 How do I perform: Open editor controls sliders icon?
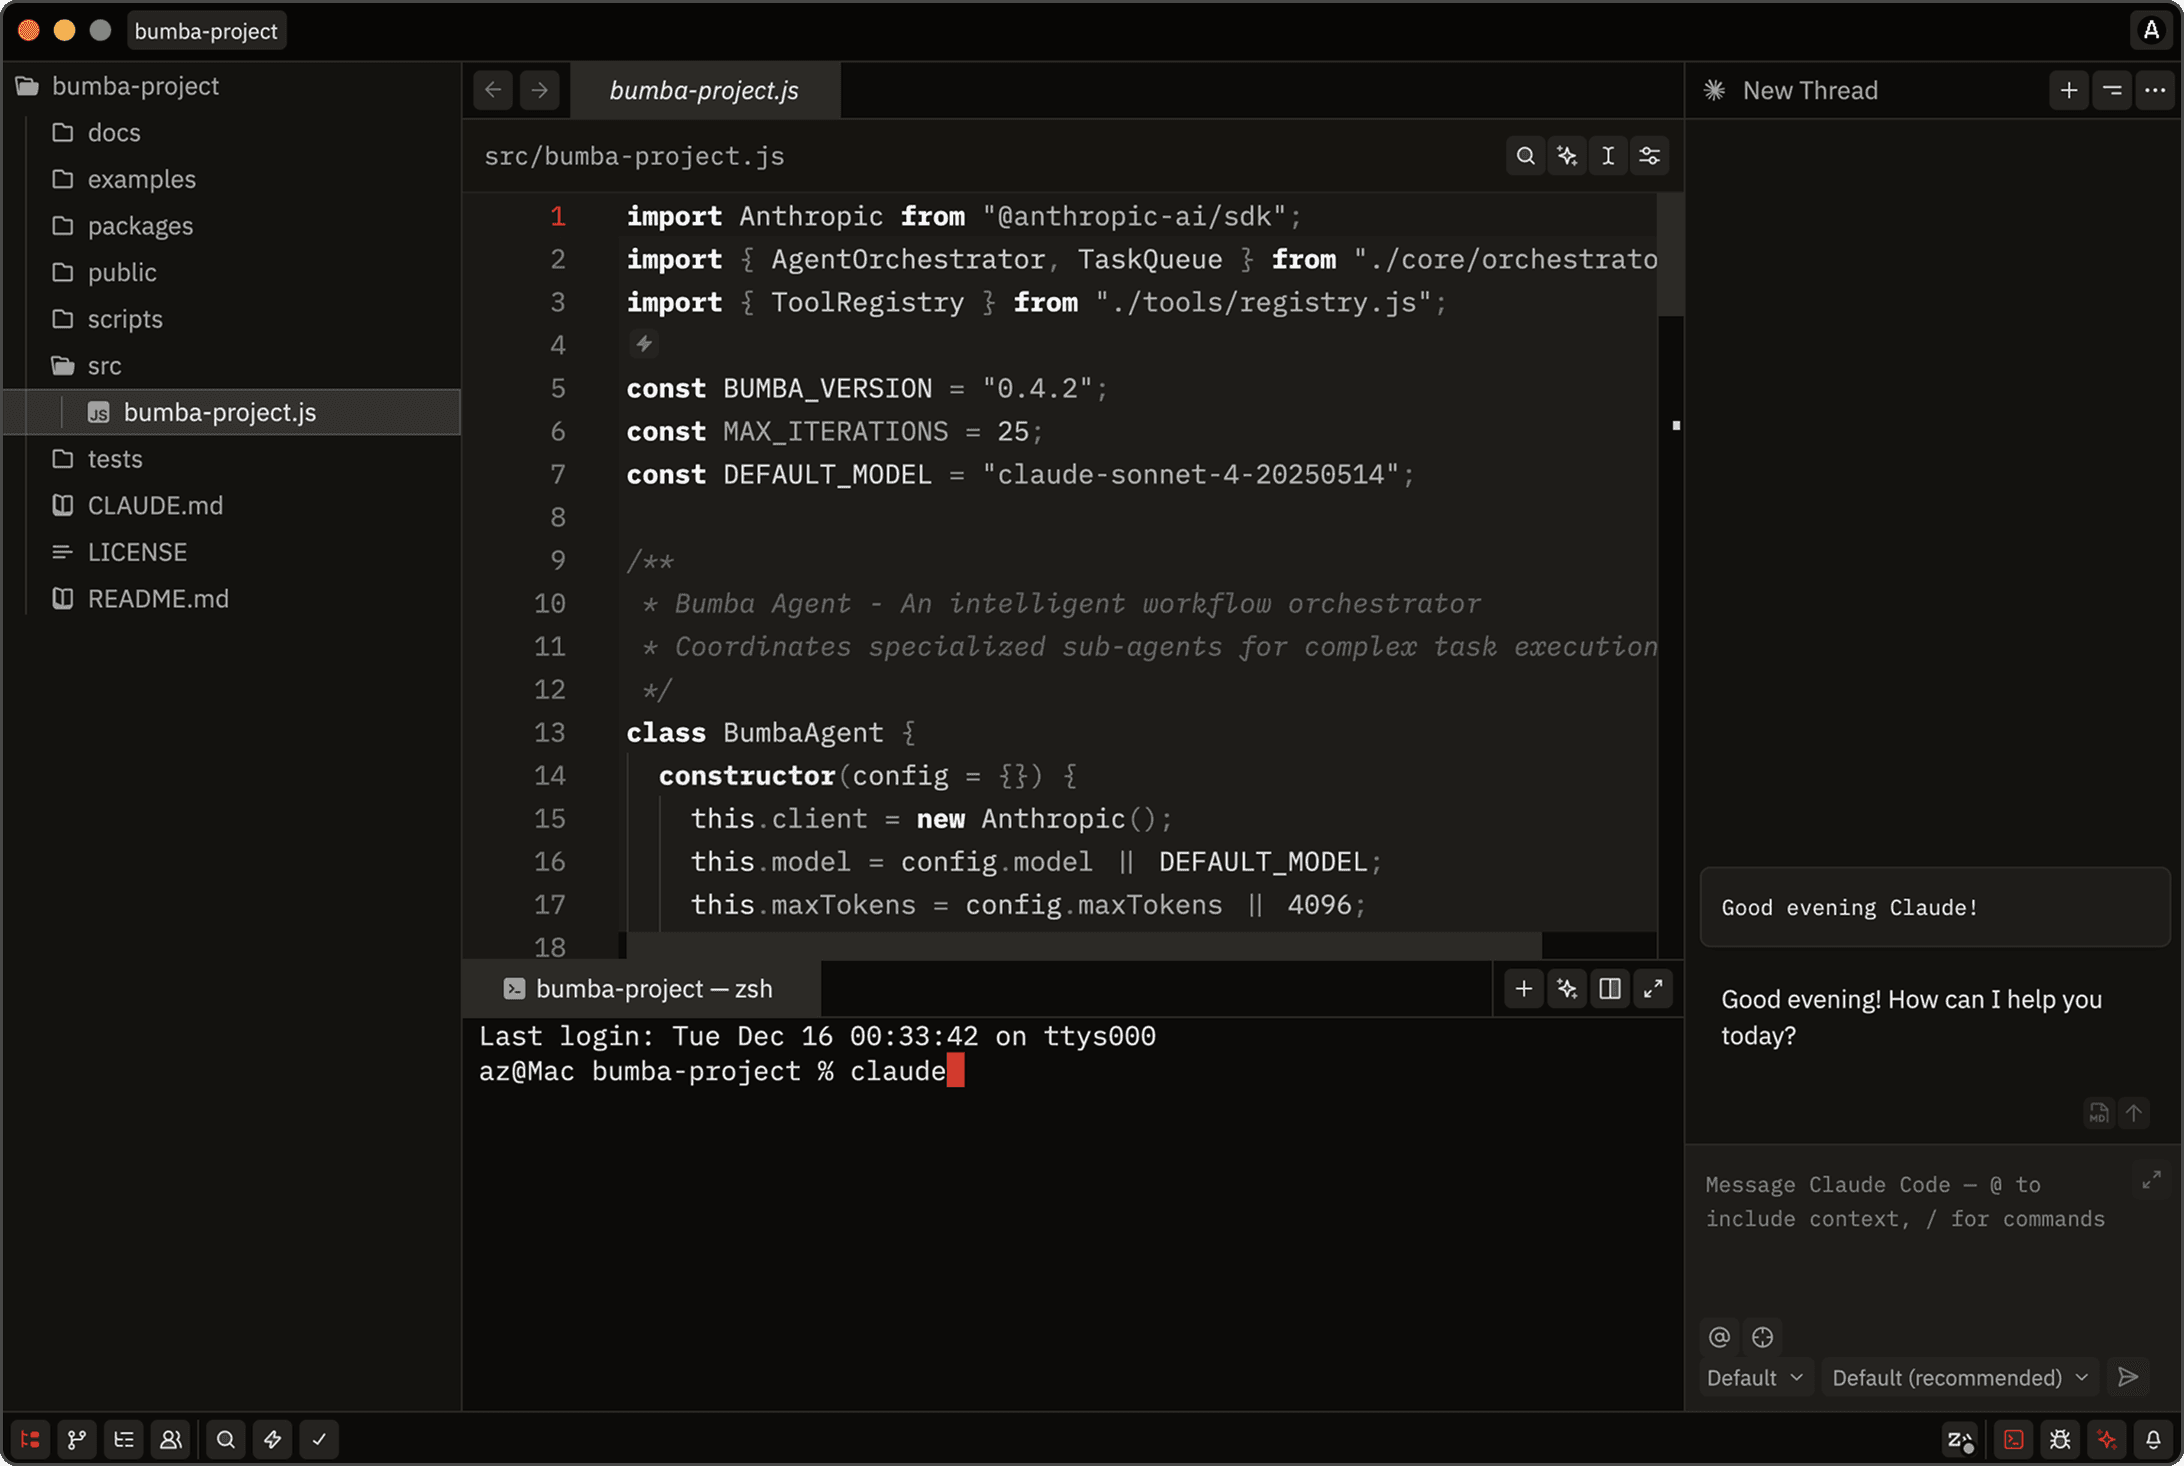1649,156
